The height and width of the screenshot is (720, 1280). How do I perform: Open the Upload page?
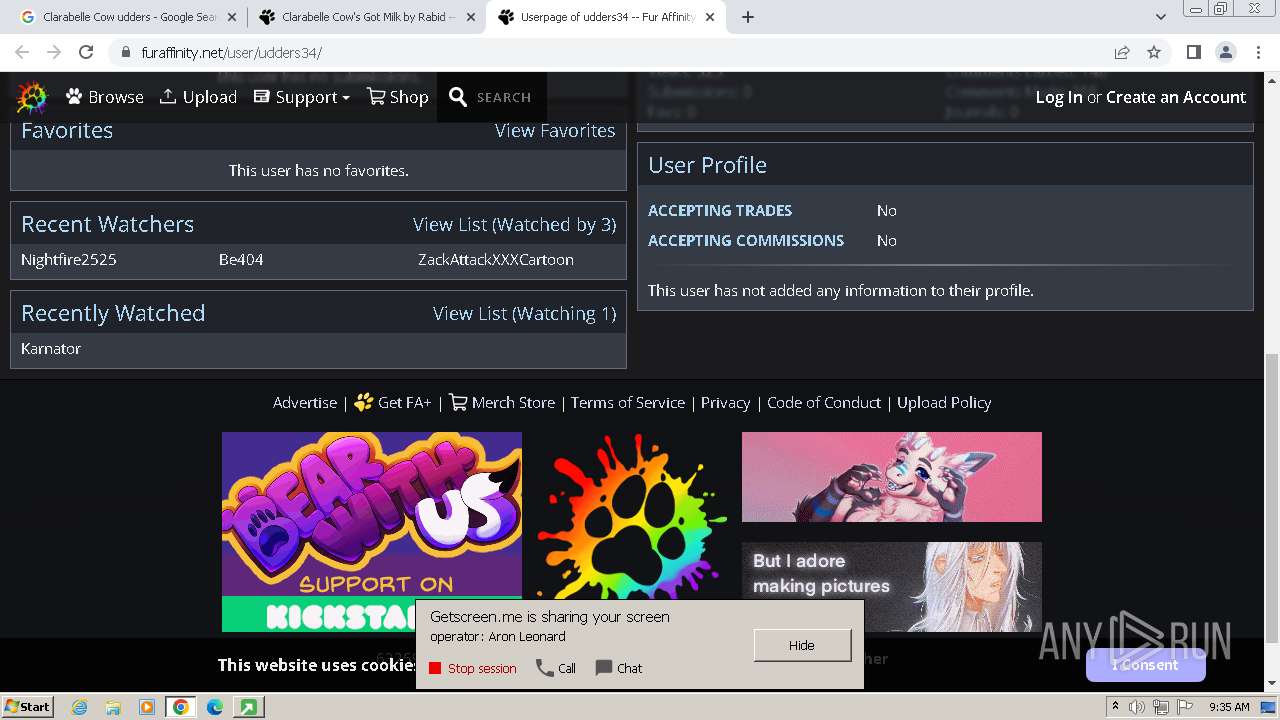pos(198,97)
